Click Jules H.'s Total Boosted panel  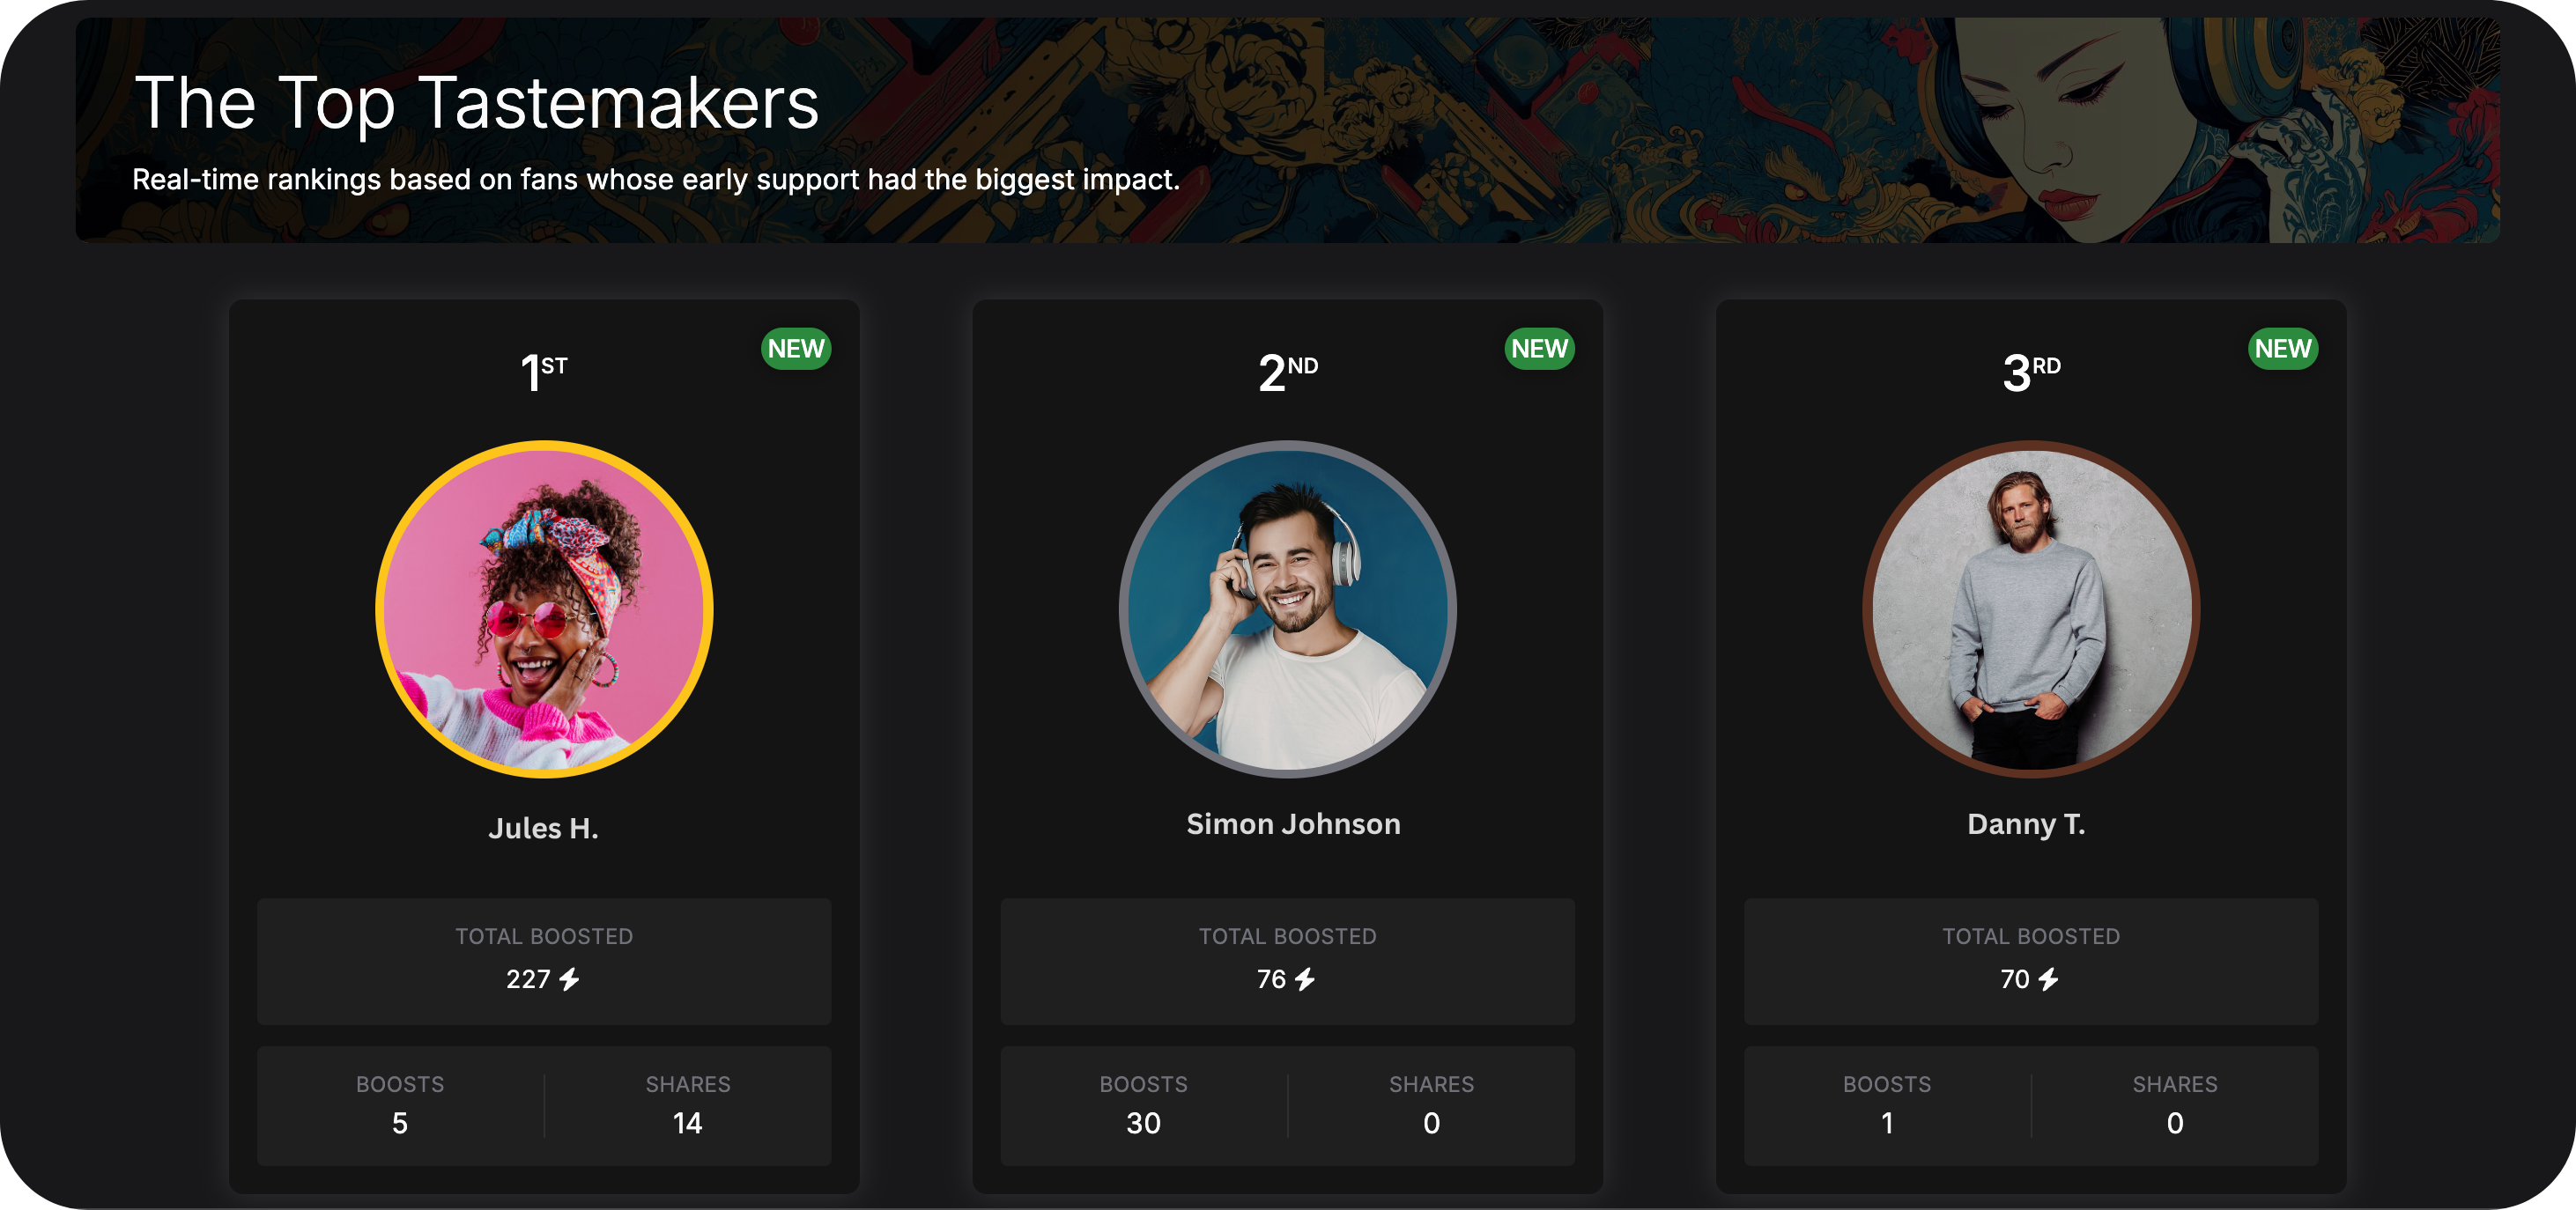(x=544, y=961)
